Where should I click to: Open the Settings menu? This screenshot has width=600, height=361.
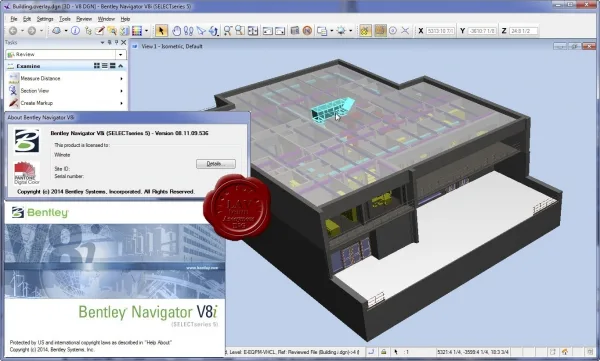[45, 19]
